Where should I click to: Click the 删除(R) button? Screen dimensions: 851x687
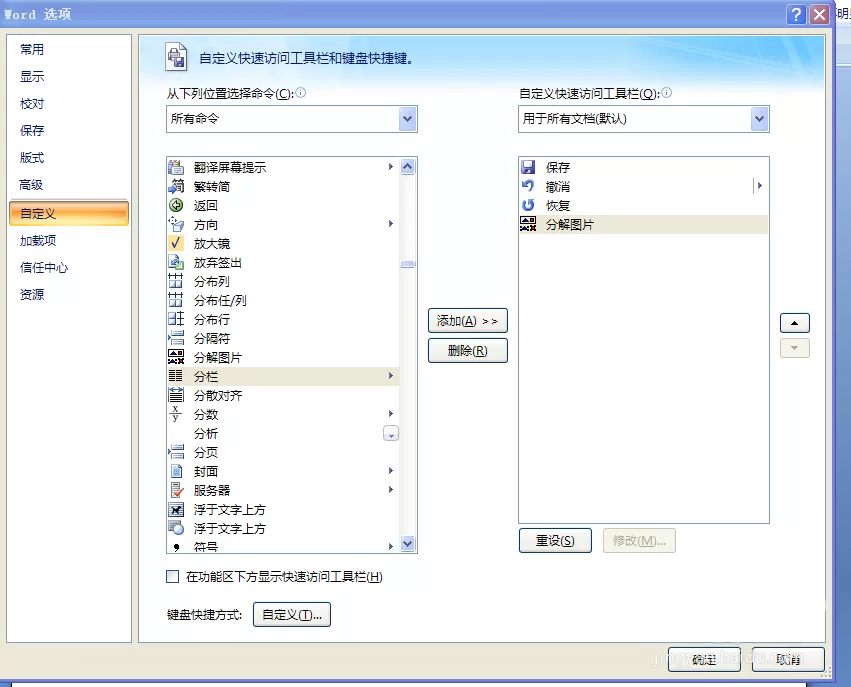(x=468, y=351)
